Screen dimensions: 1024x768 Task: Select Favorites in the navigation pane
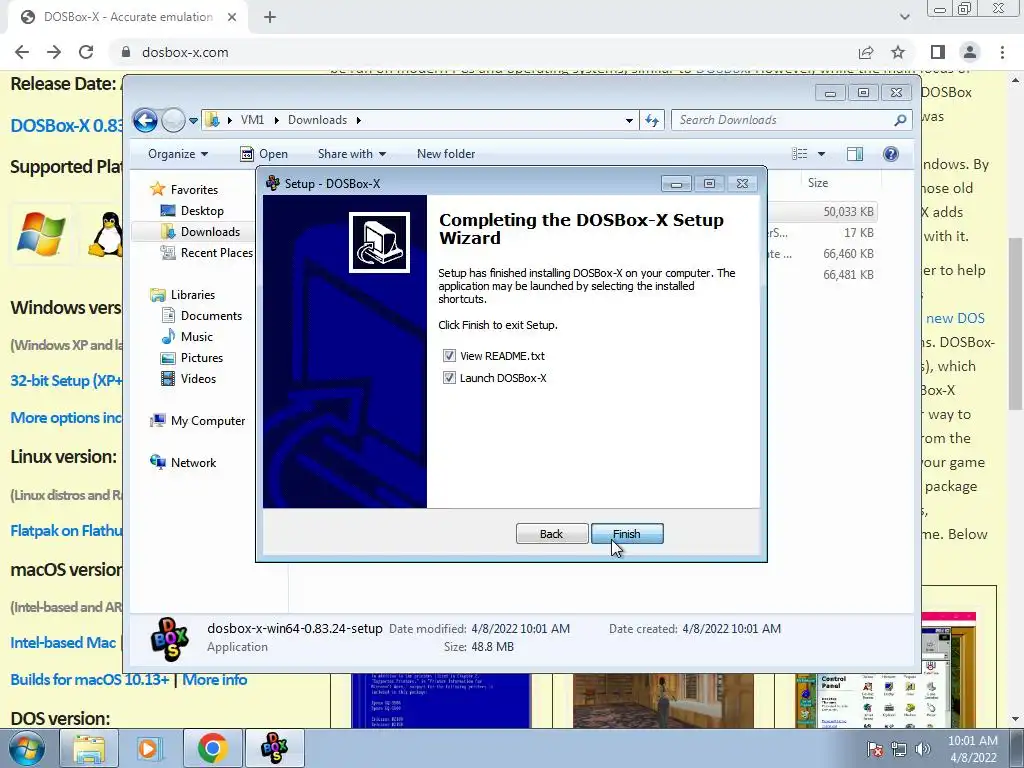pos(194,190)
